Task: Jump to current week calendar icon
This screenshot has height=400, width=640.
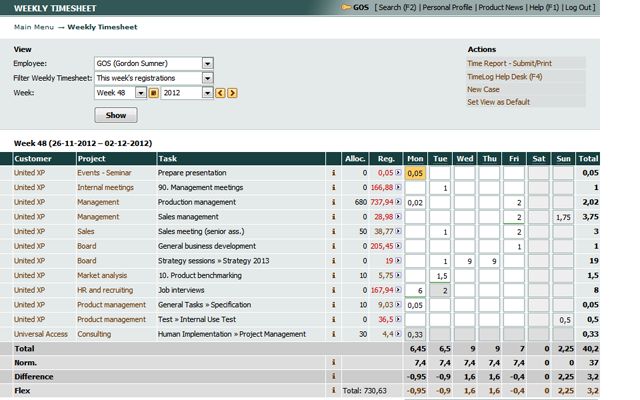Action: [153, 93]
